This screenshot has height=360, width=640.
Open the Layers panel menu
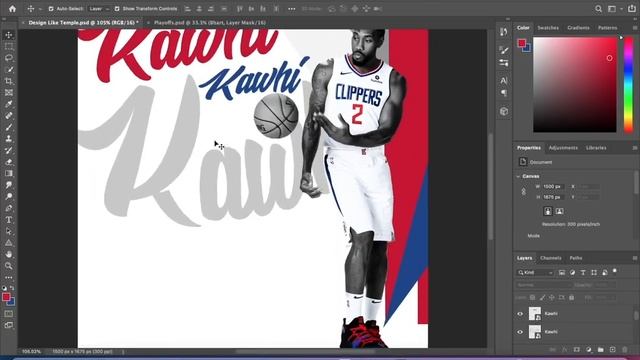635,258
